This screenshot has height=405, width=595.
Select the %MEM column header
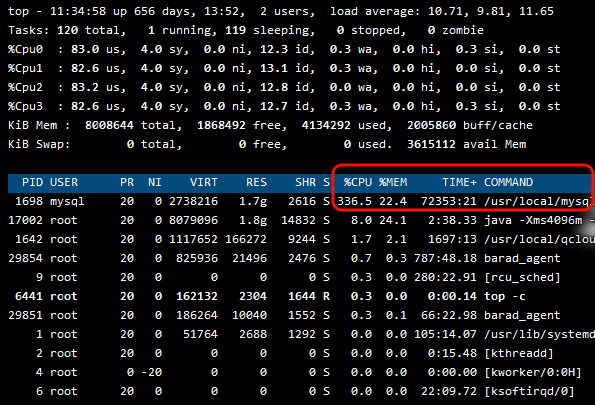click(393, 183)
